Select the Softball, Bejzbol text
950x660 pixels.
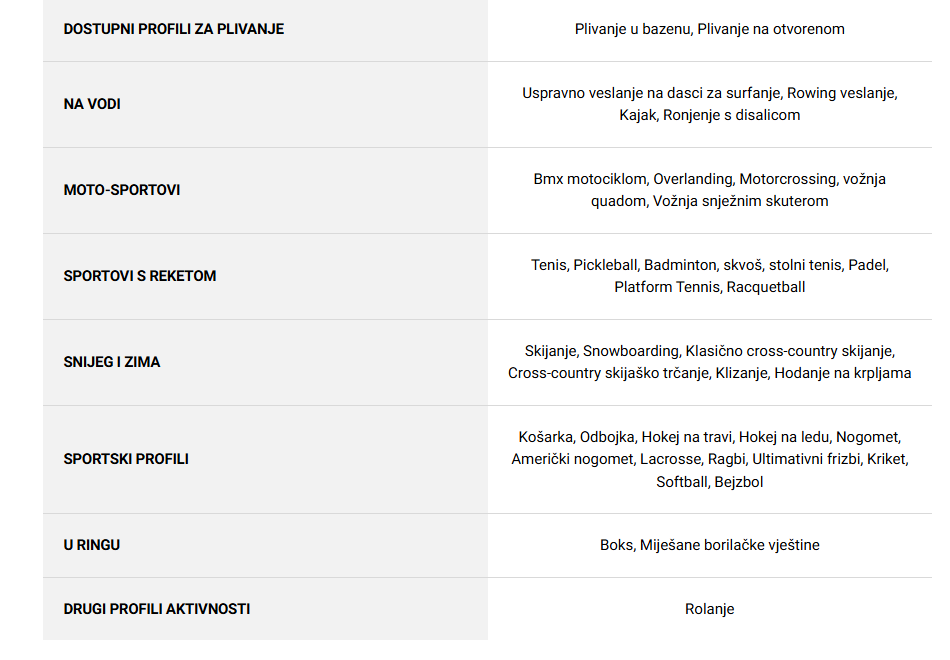point(709,482)
